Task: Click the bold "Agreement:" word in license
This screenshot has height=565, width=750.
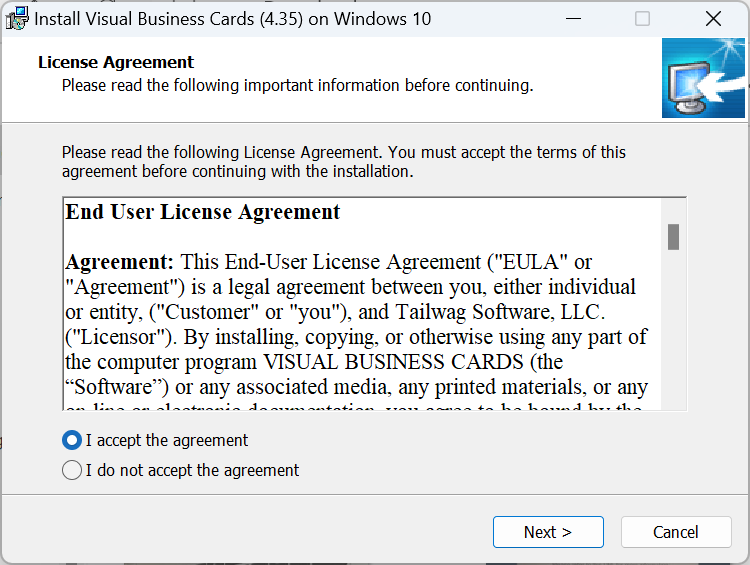Action: pos(119,262)
